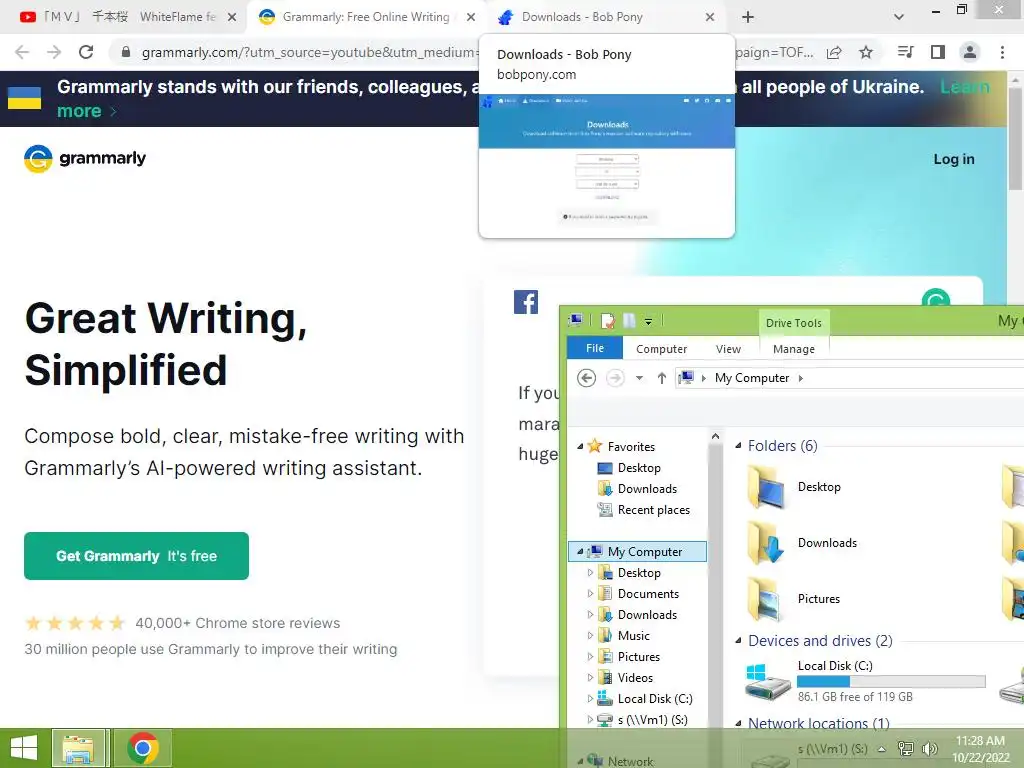This screenshot has height=768, width=1024.
Task: Click Explorer's Properties quick access icon
Action: [607, 321]
